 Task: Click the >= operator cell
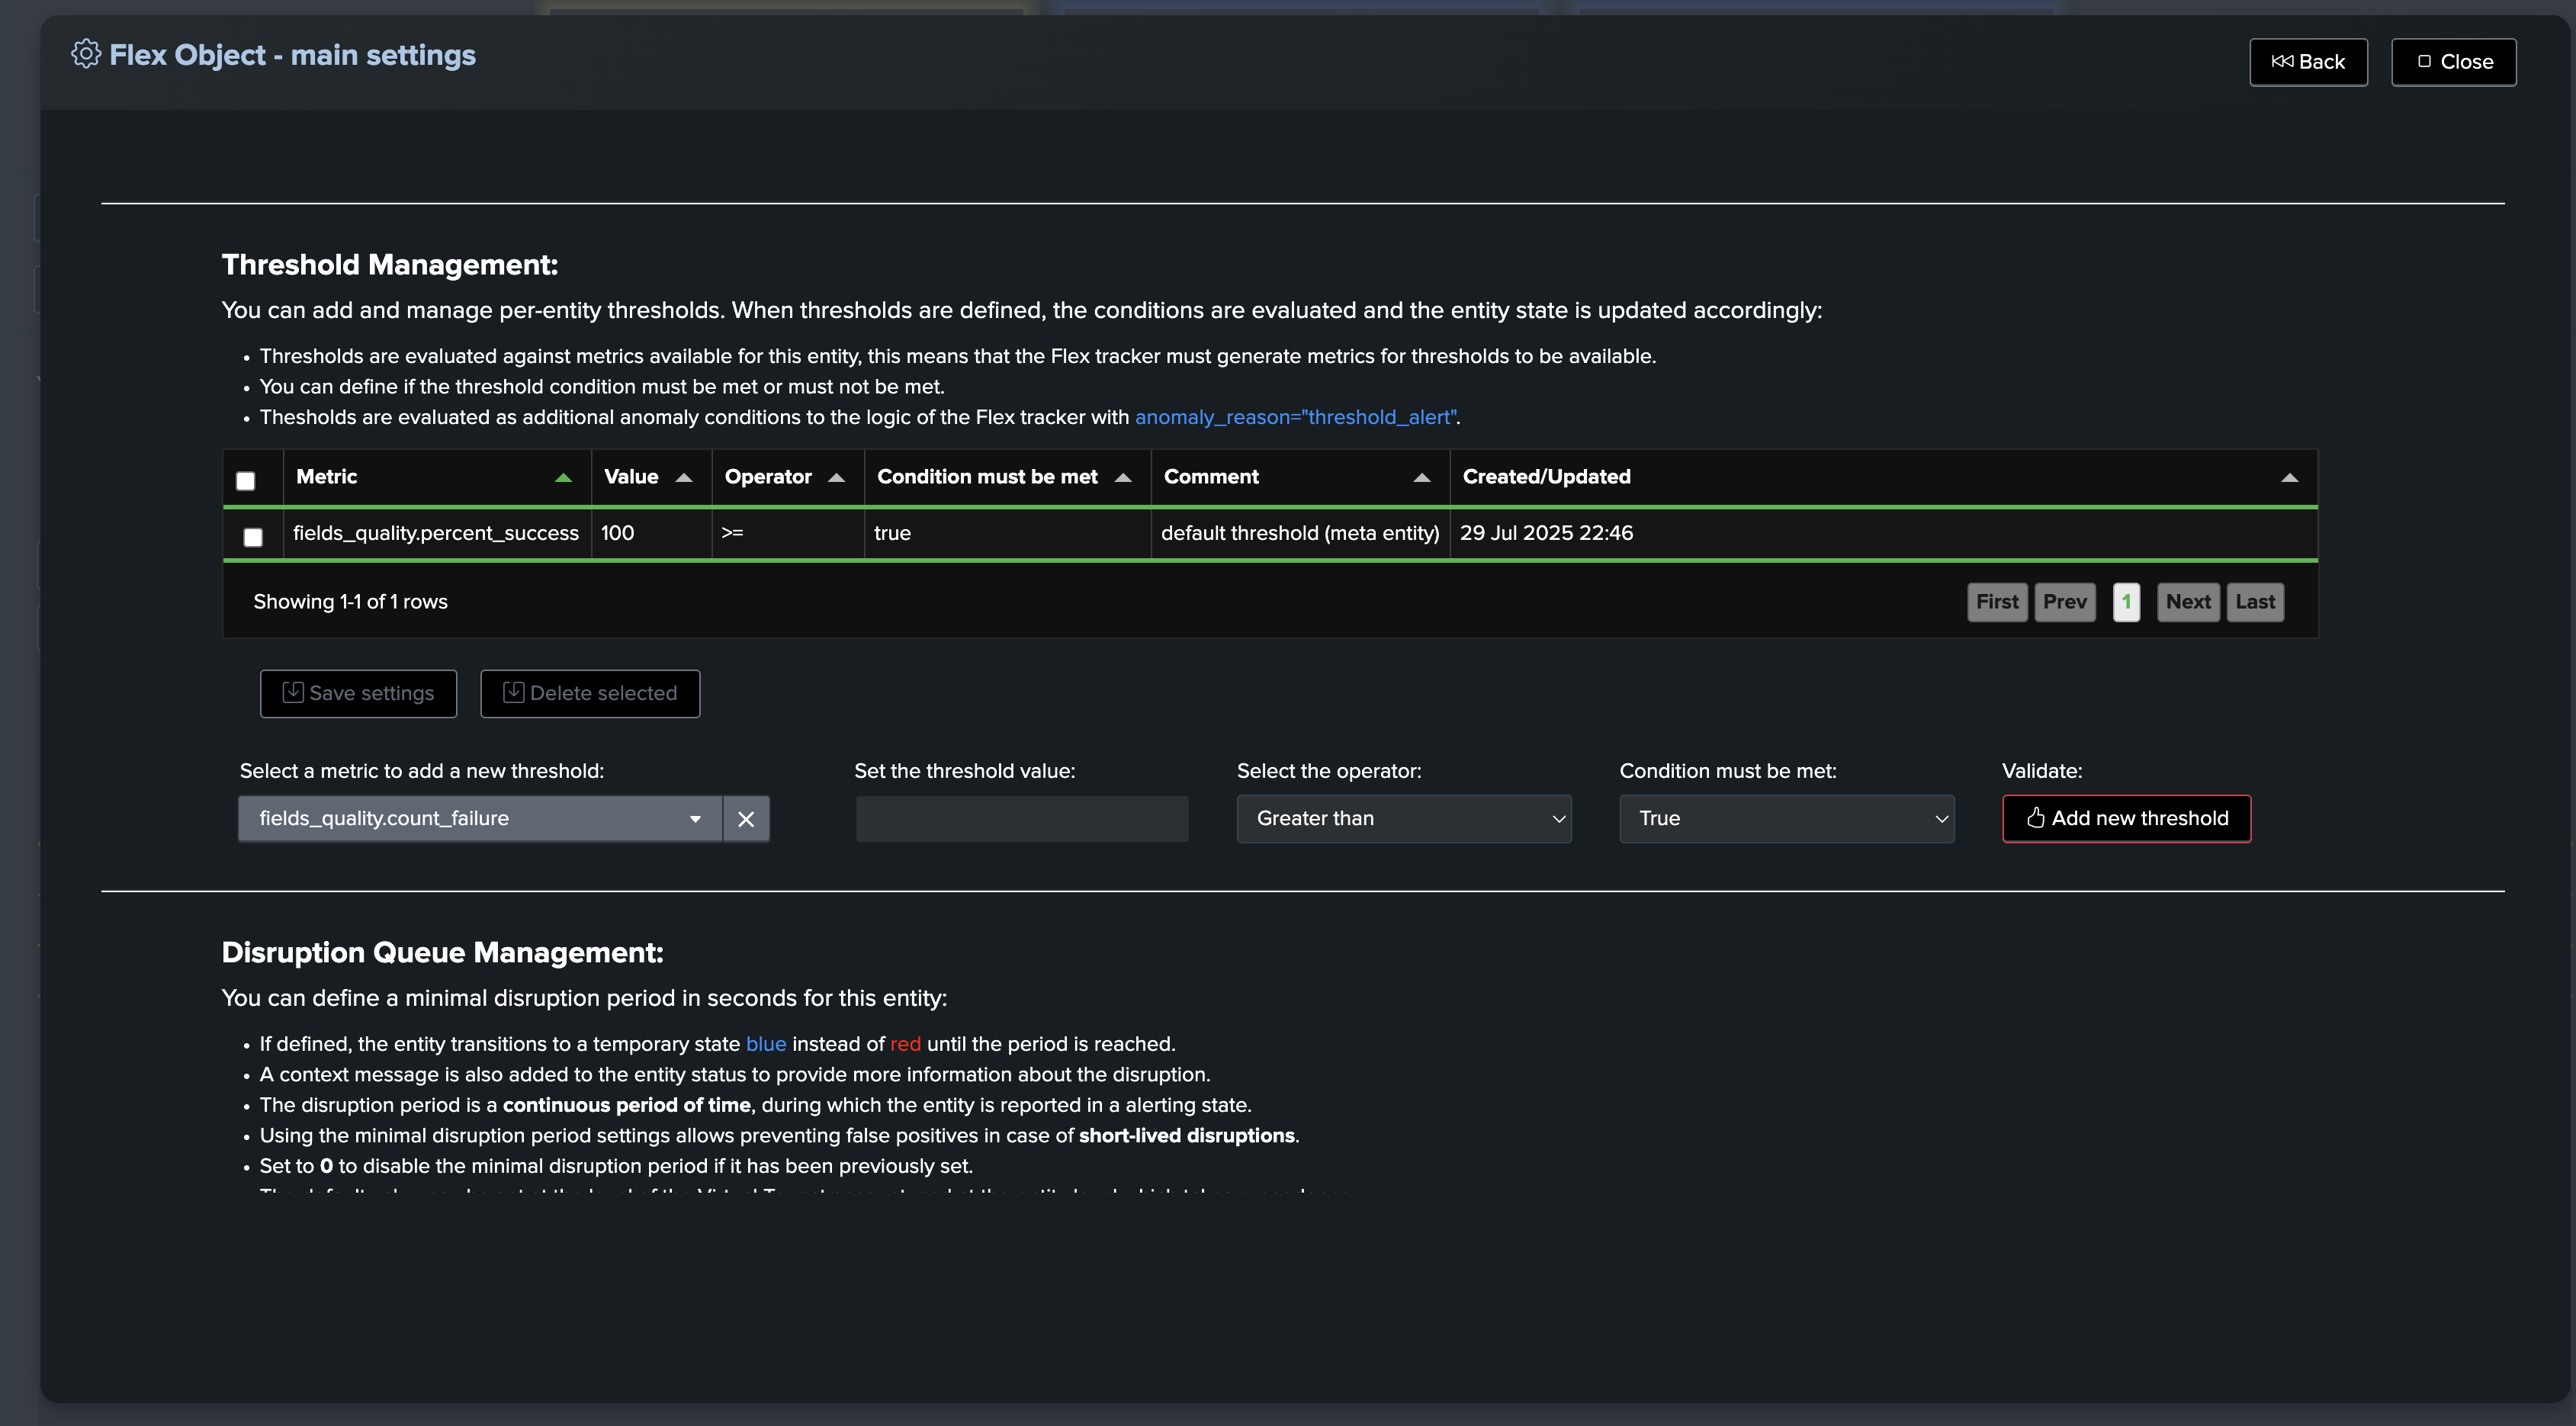[x=788, y=533]
